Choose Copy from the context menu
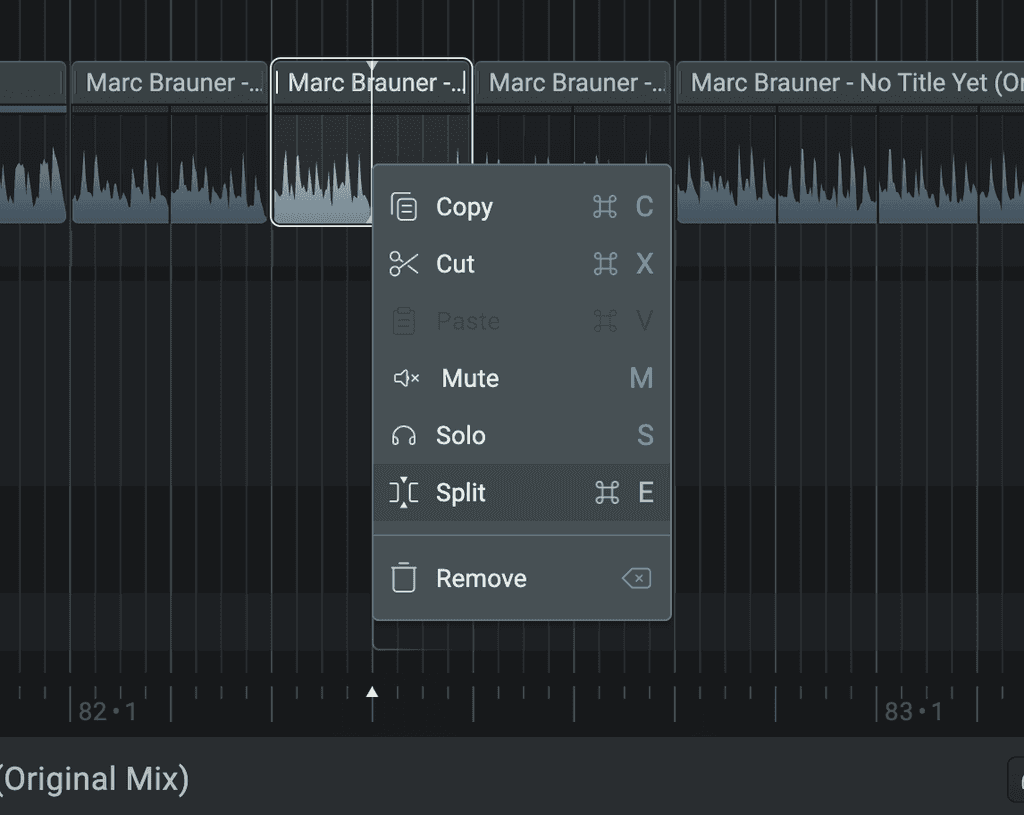The image size is (1024, 815). pos(464,207)
